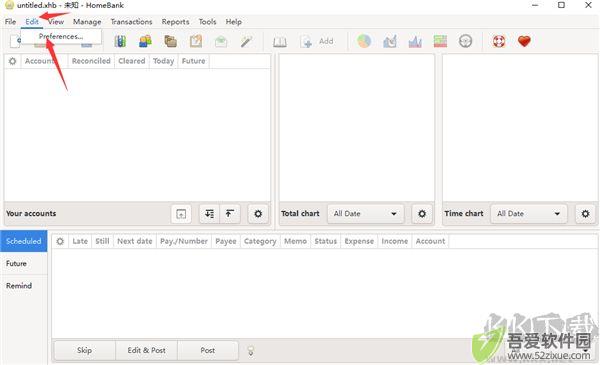Open the Scheduled/Template toolbar icon
The image size is (600, 365).
coord(196,41)
